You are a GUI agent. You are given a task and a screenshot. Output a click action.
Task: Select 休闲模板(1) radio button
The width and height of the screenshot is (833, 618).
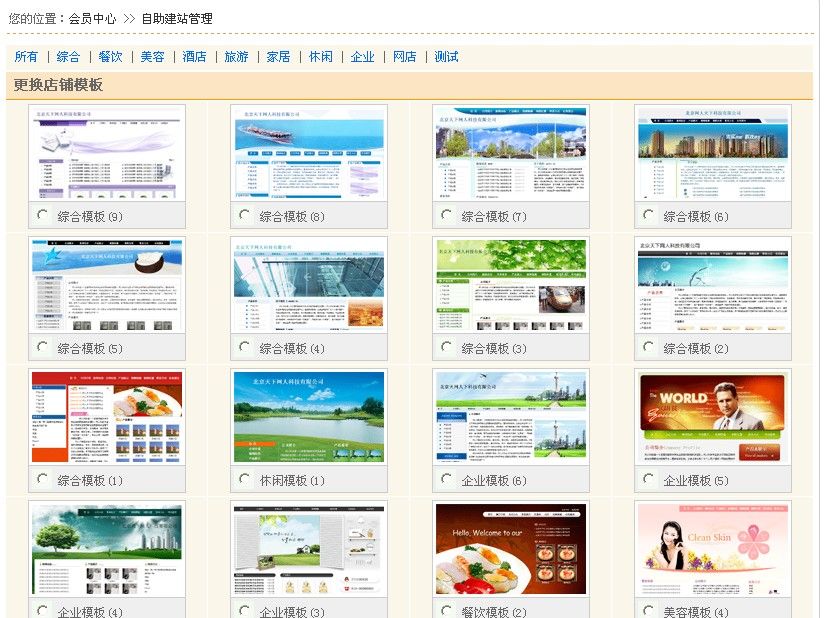245,479
